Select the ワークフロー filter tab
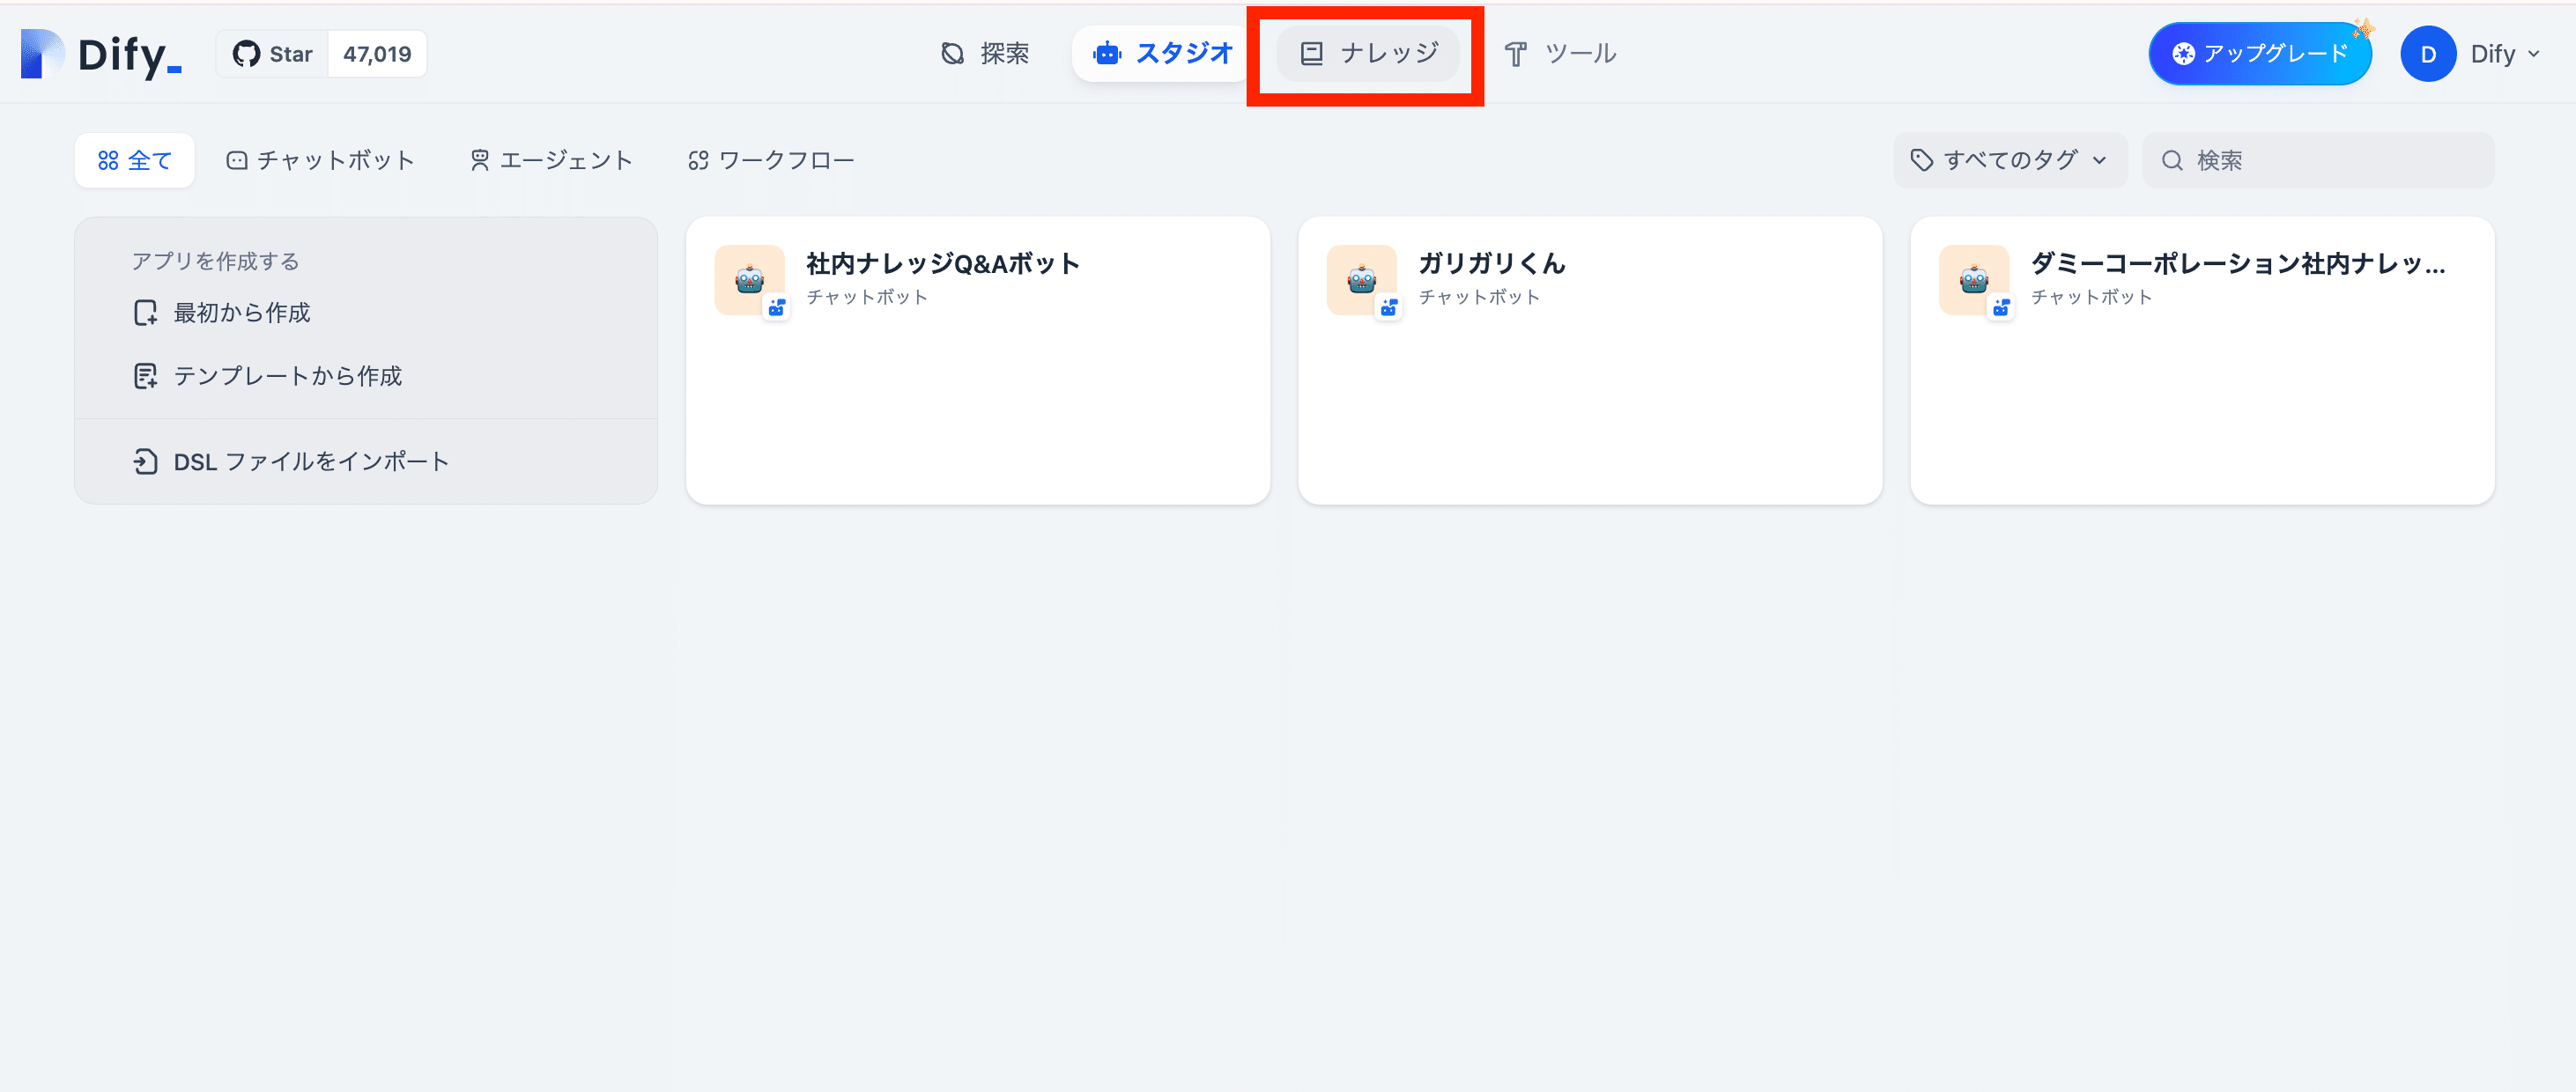 coord(771,160)
